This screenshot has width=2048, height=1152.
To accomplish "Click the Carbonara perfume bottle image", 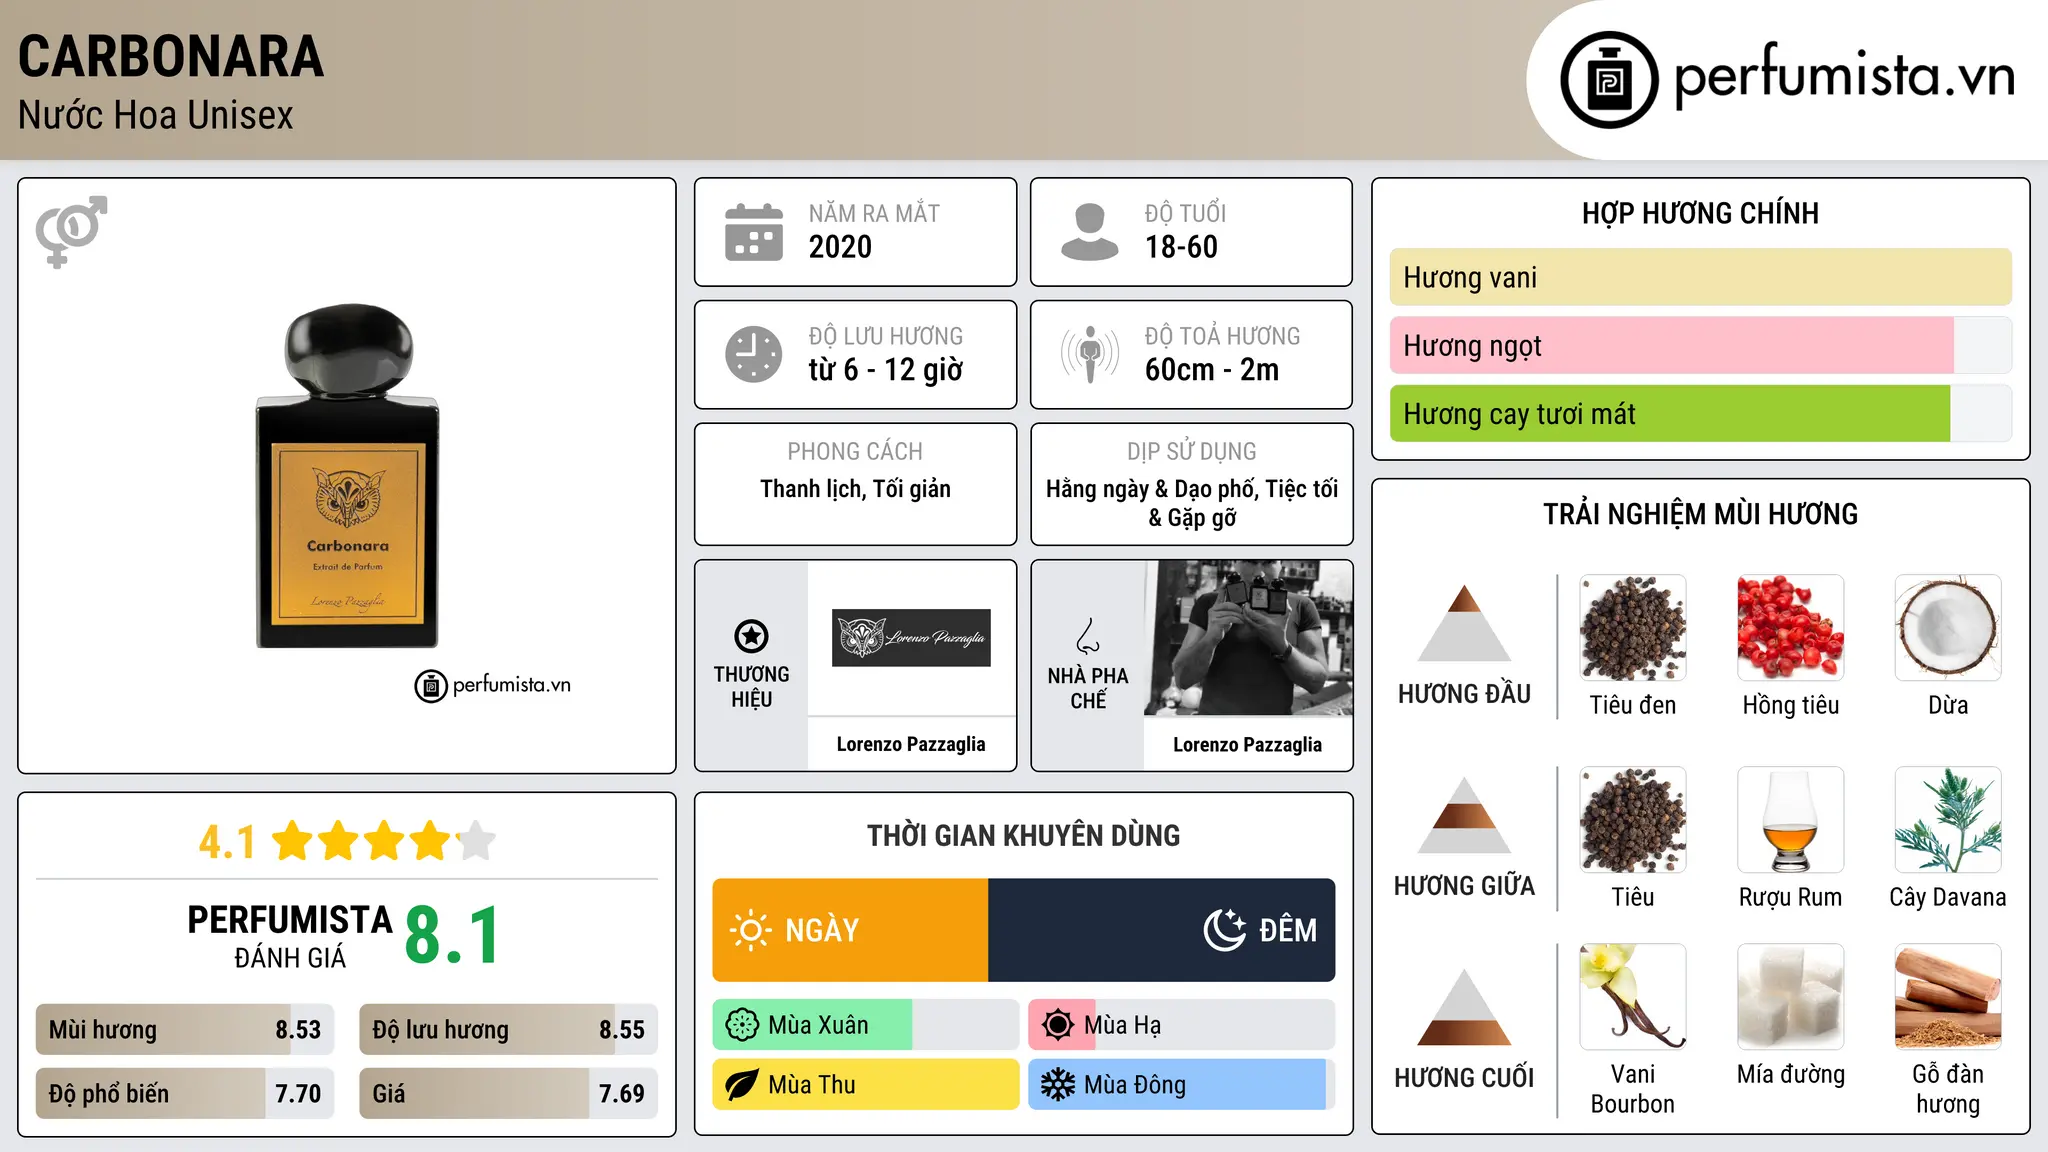I will 348,476.
